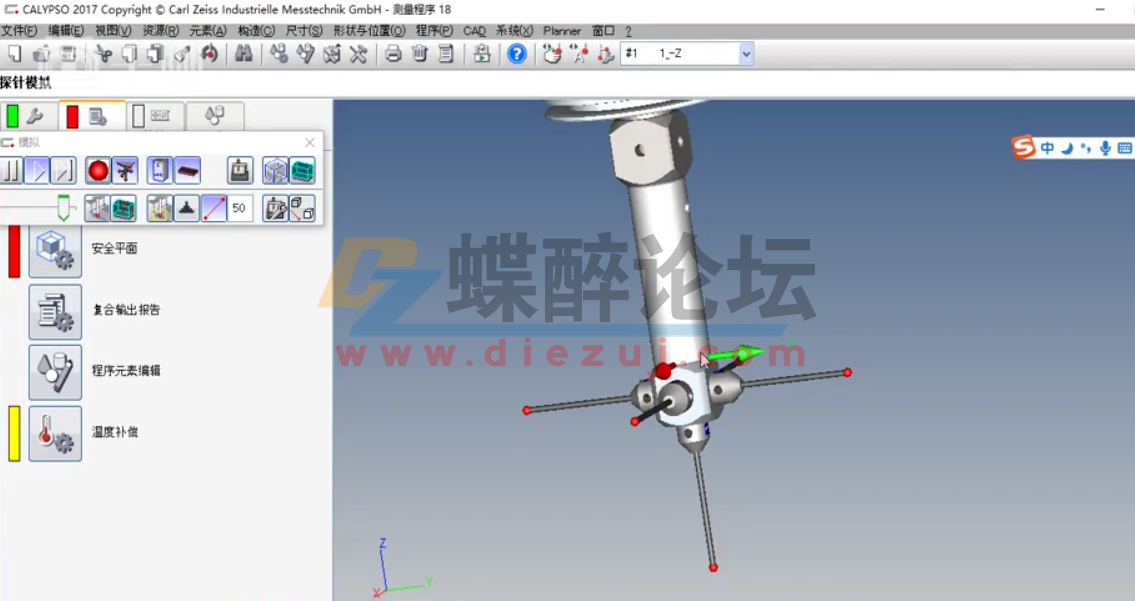Viewport: 1135px width, 601px height.
Task: Toggle the teal CAD model visibility
Action: [303, 170]
